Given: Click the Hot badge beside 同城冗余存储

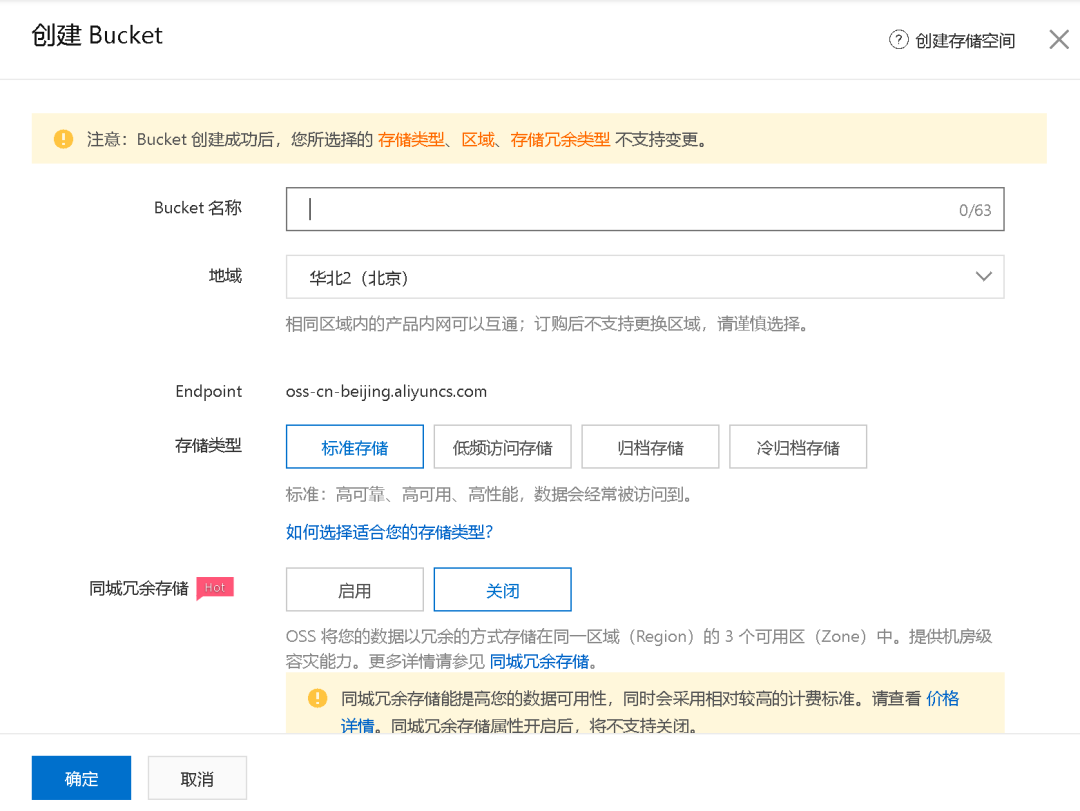Looking at the screenshot, I should point(215,588).
